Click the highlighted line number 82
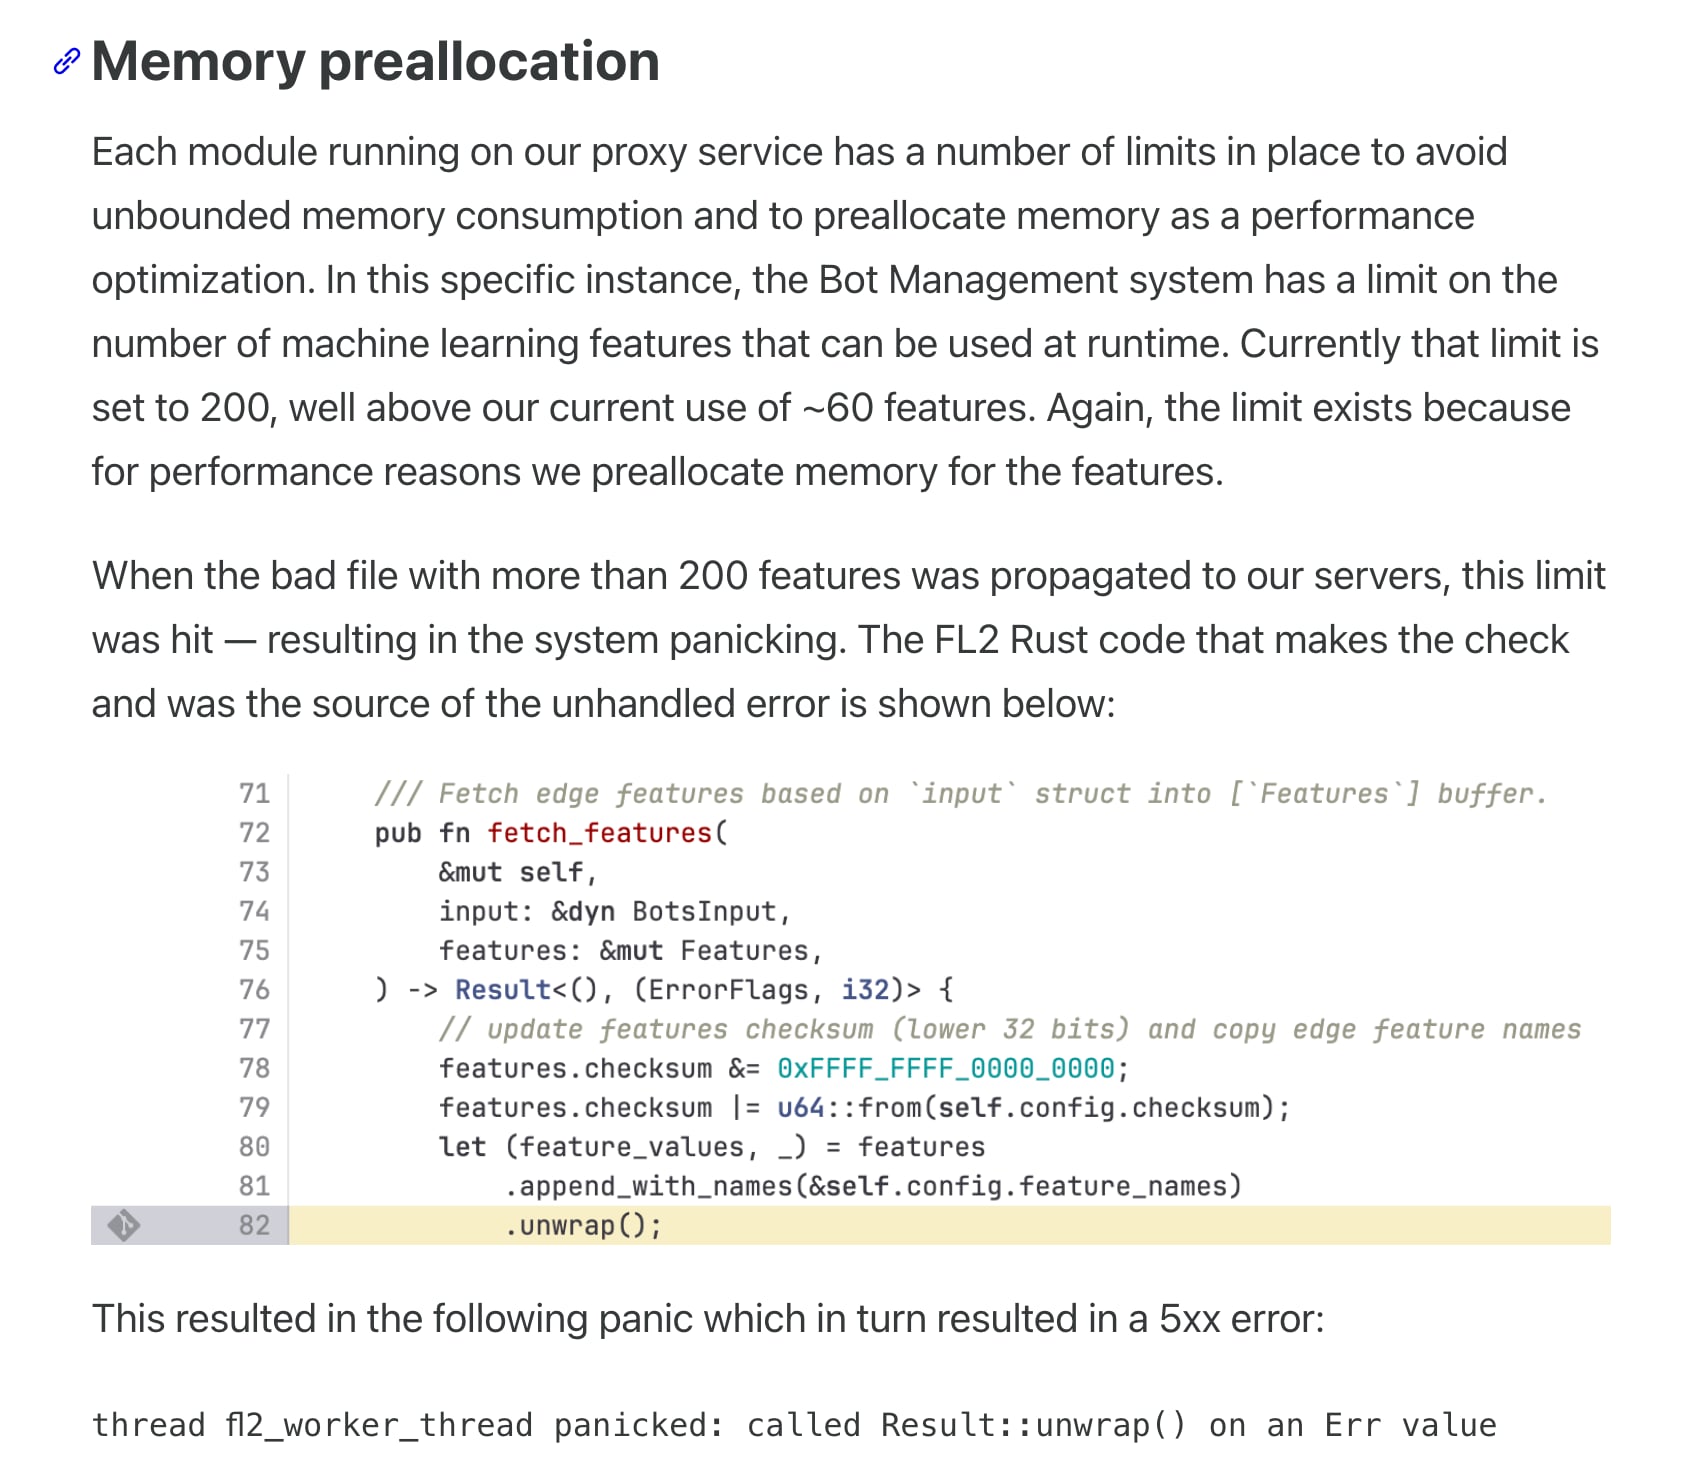Screen dimensions: 1684x1482 [254, 1225]
